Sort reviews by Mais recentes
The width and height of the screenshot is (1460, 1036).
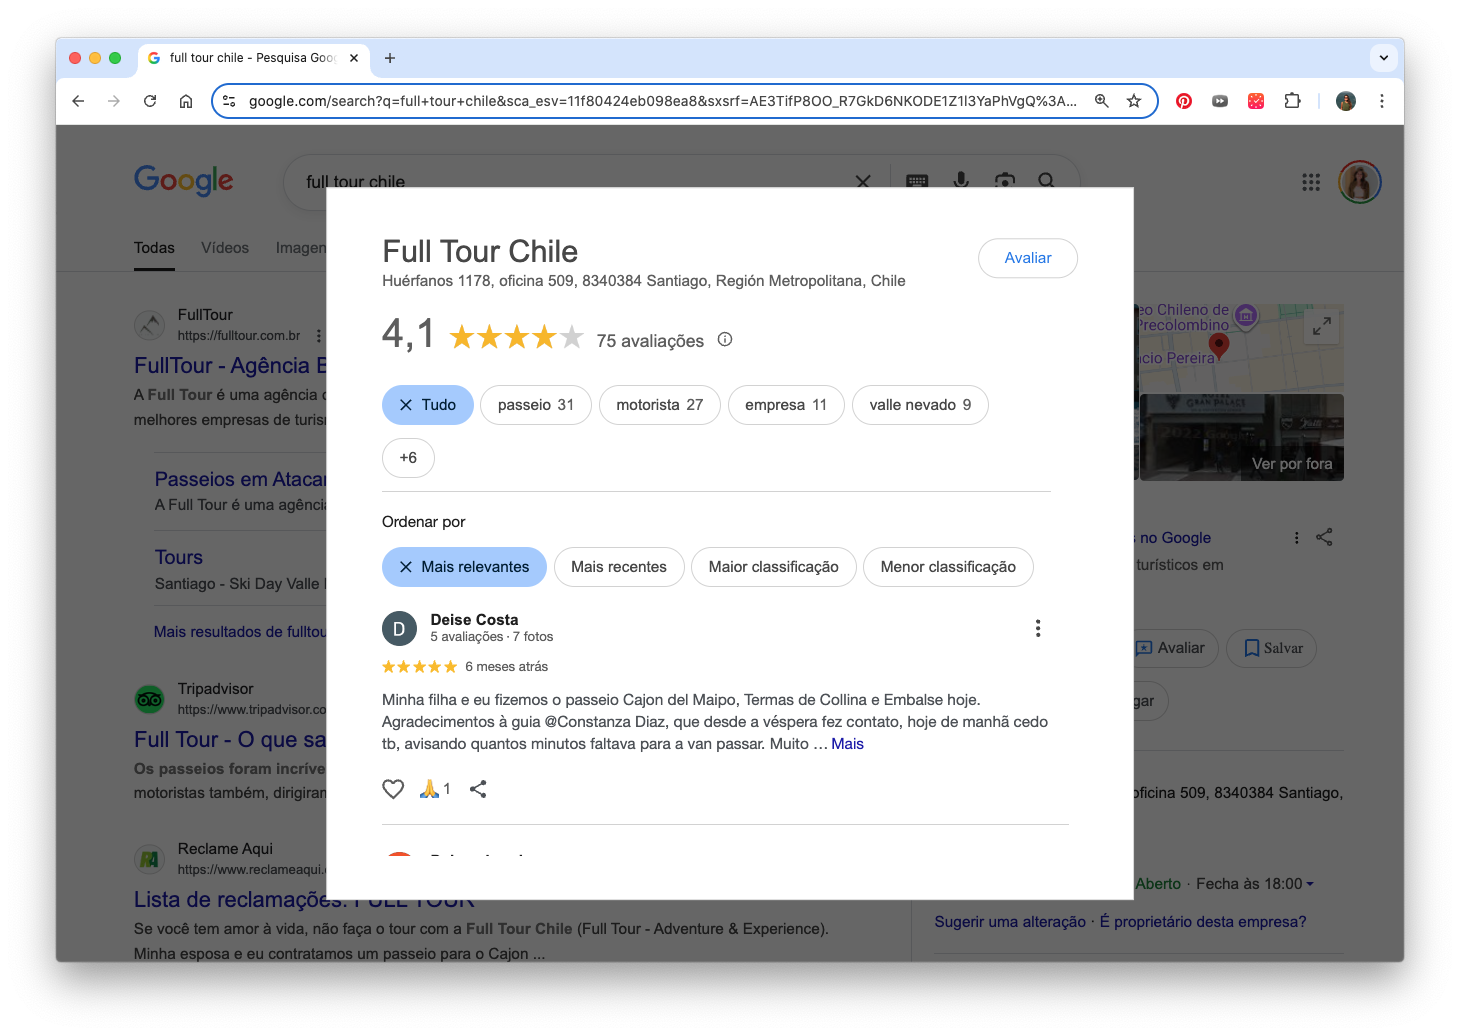coord(618,567)
